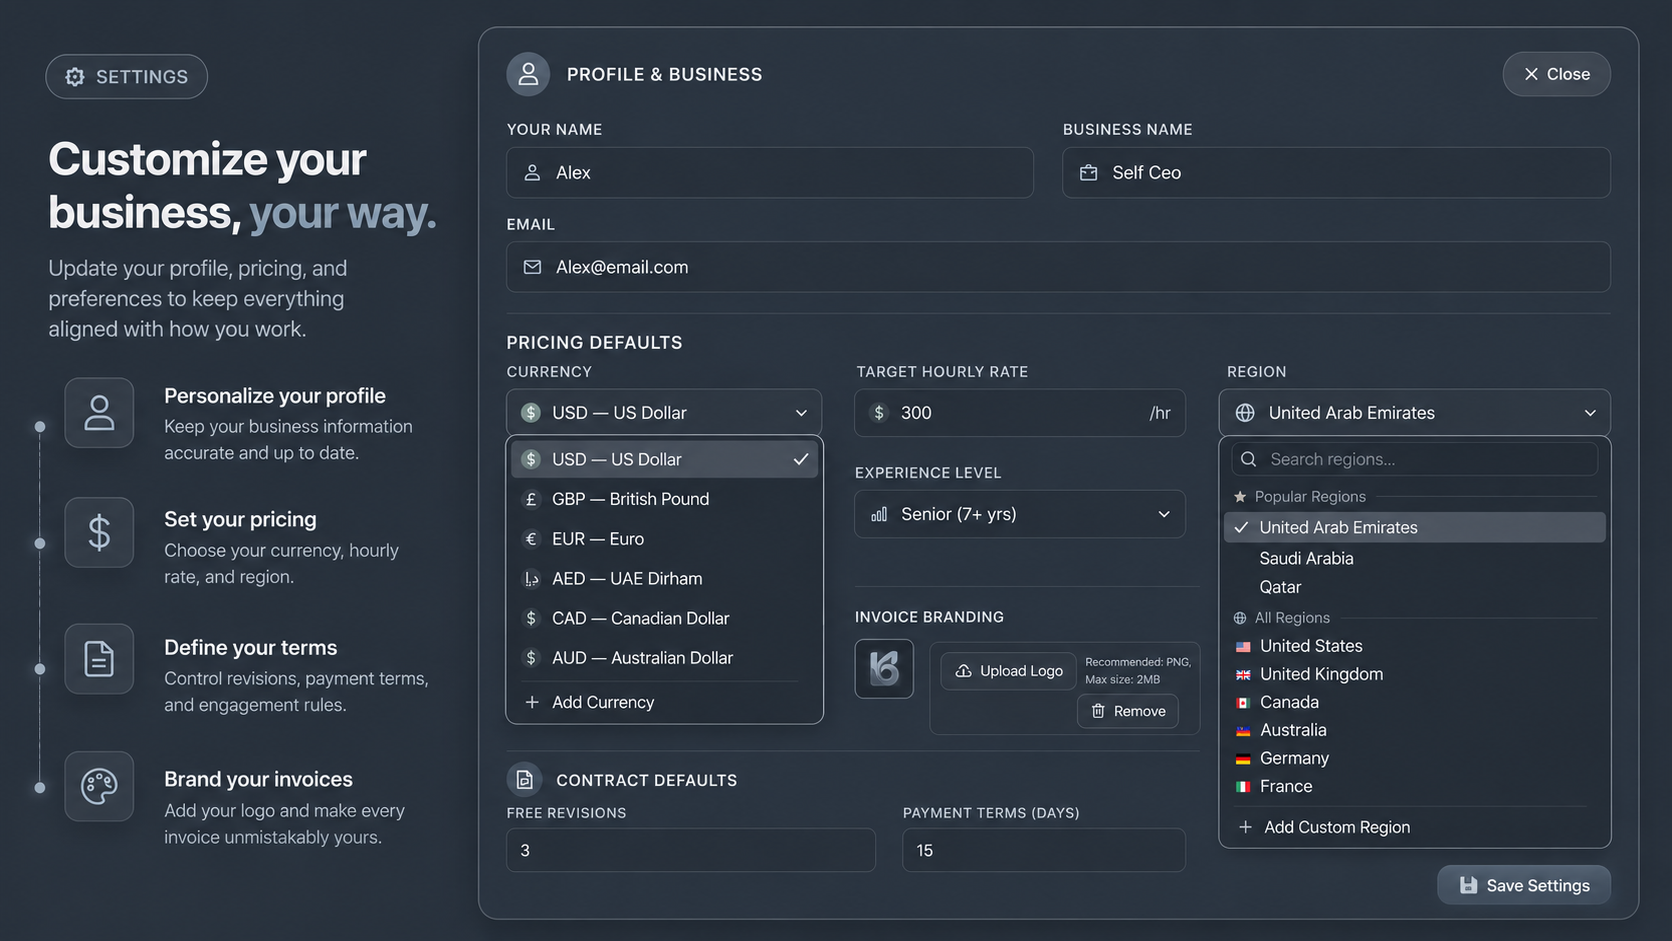This screenshot has width=1672, height=941.
Task: Click the Define your terms document icon
Action: (99, 659)
